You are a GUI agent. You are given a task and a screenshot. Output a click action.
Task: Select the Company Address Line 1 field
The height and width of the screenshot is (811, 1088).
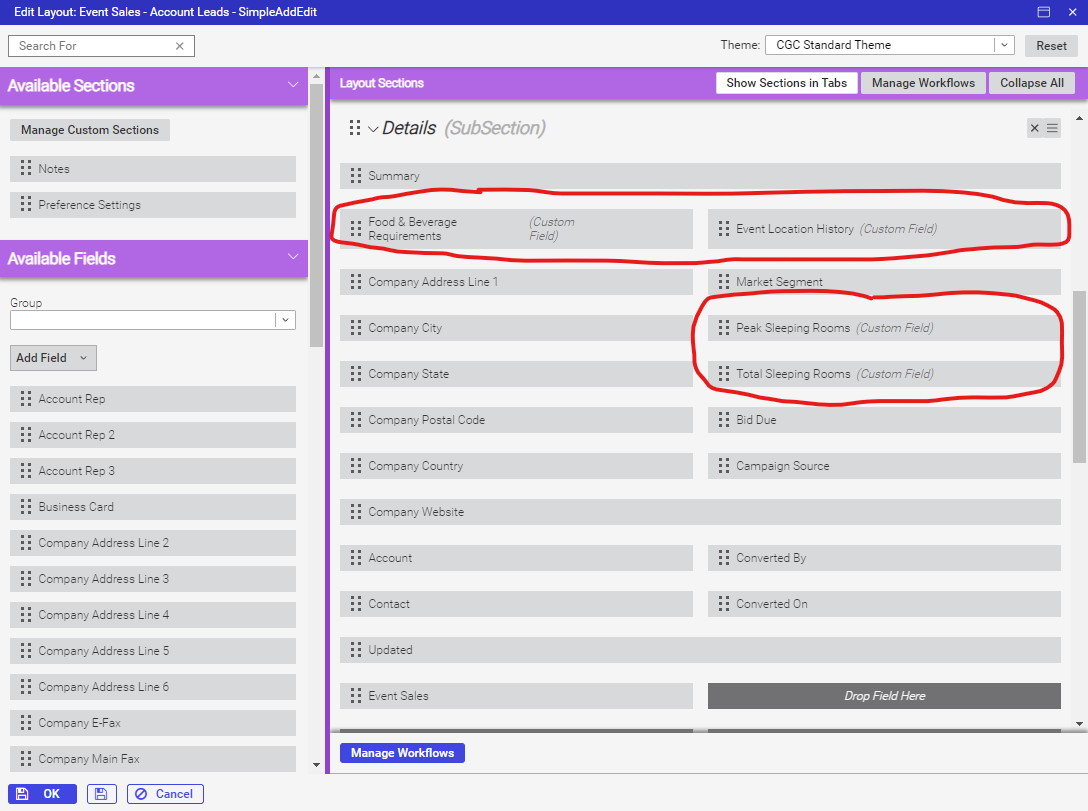click(x=516, y=282)
